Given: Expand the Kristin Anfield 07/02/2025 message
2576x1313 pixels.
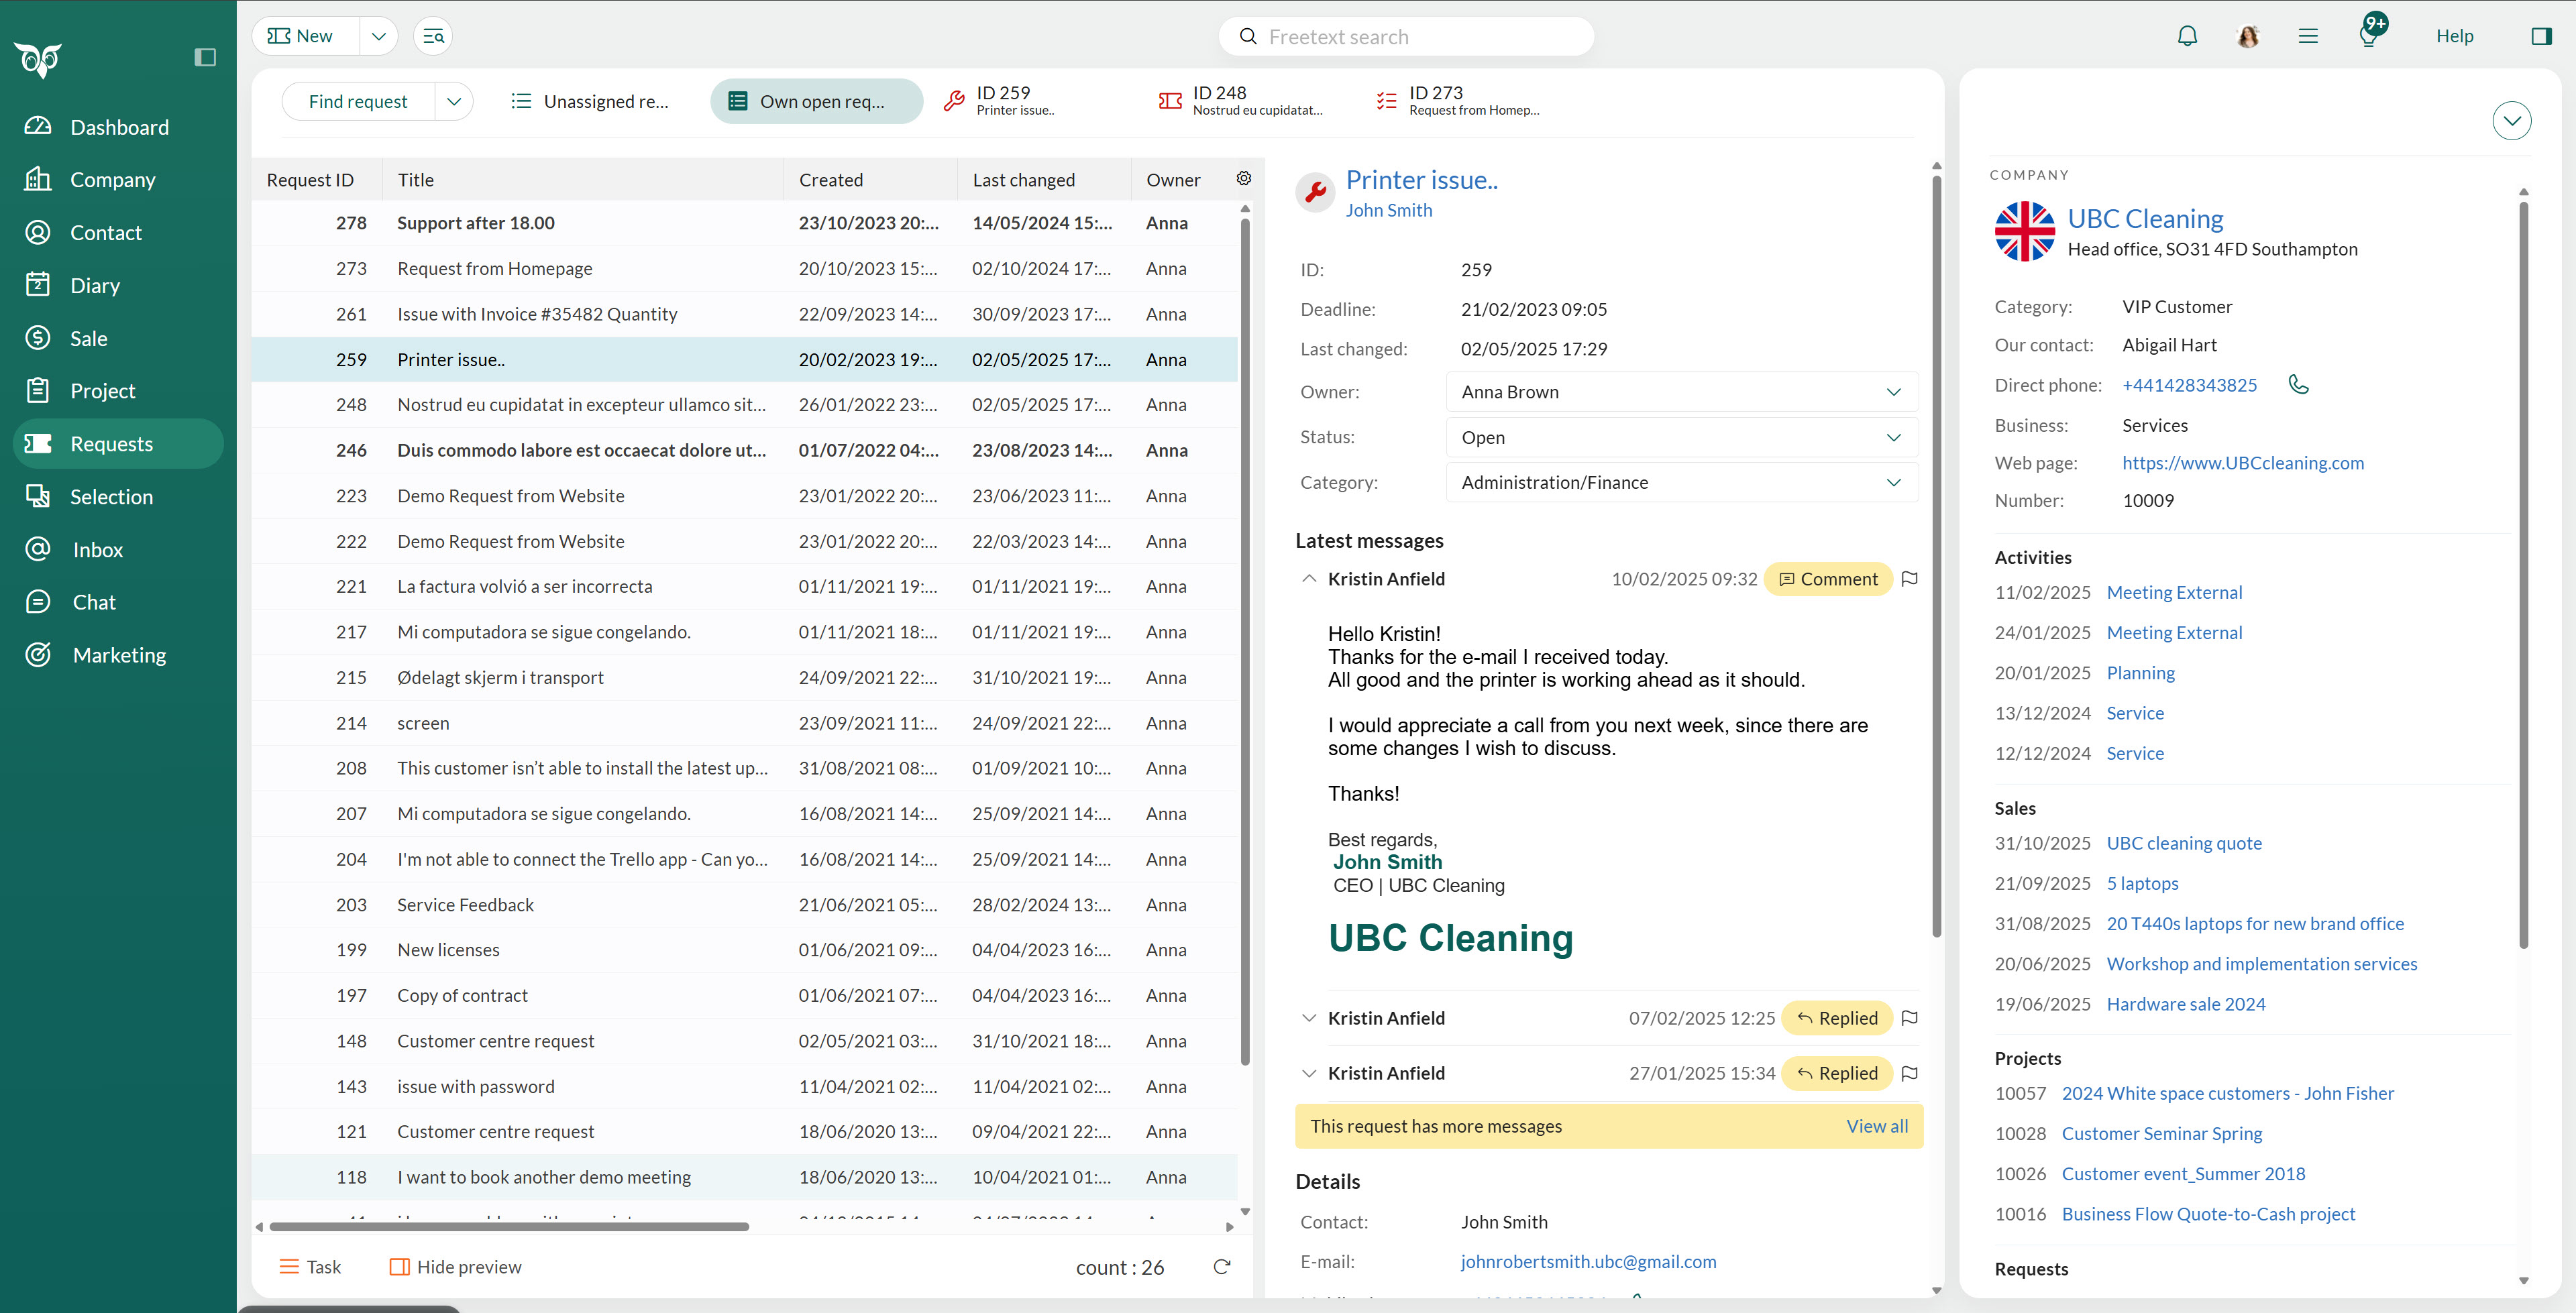Looking at the screenshot, I should 1308,1018.
